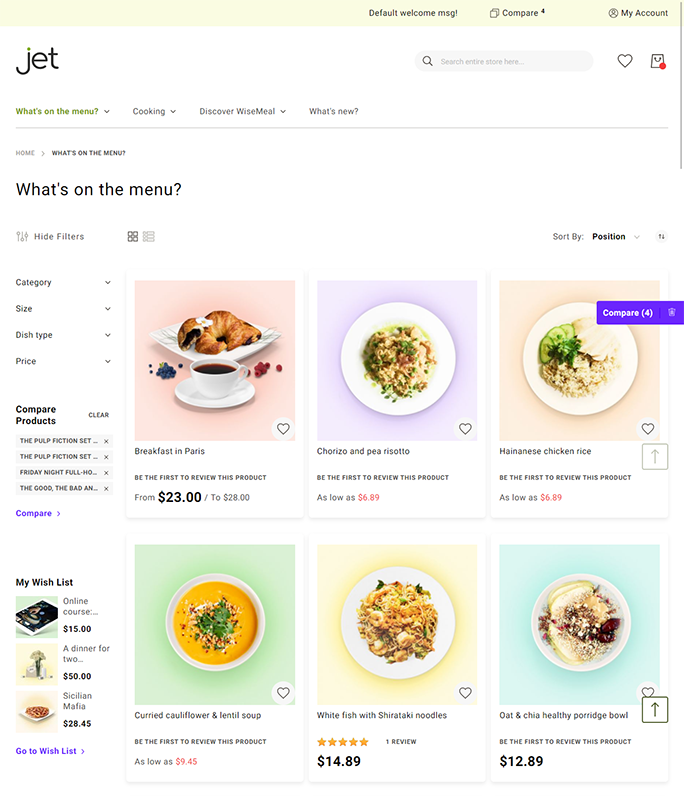Open the shopping cart bag icon
Screen dimensions: 684x796
658,61
